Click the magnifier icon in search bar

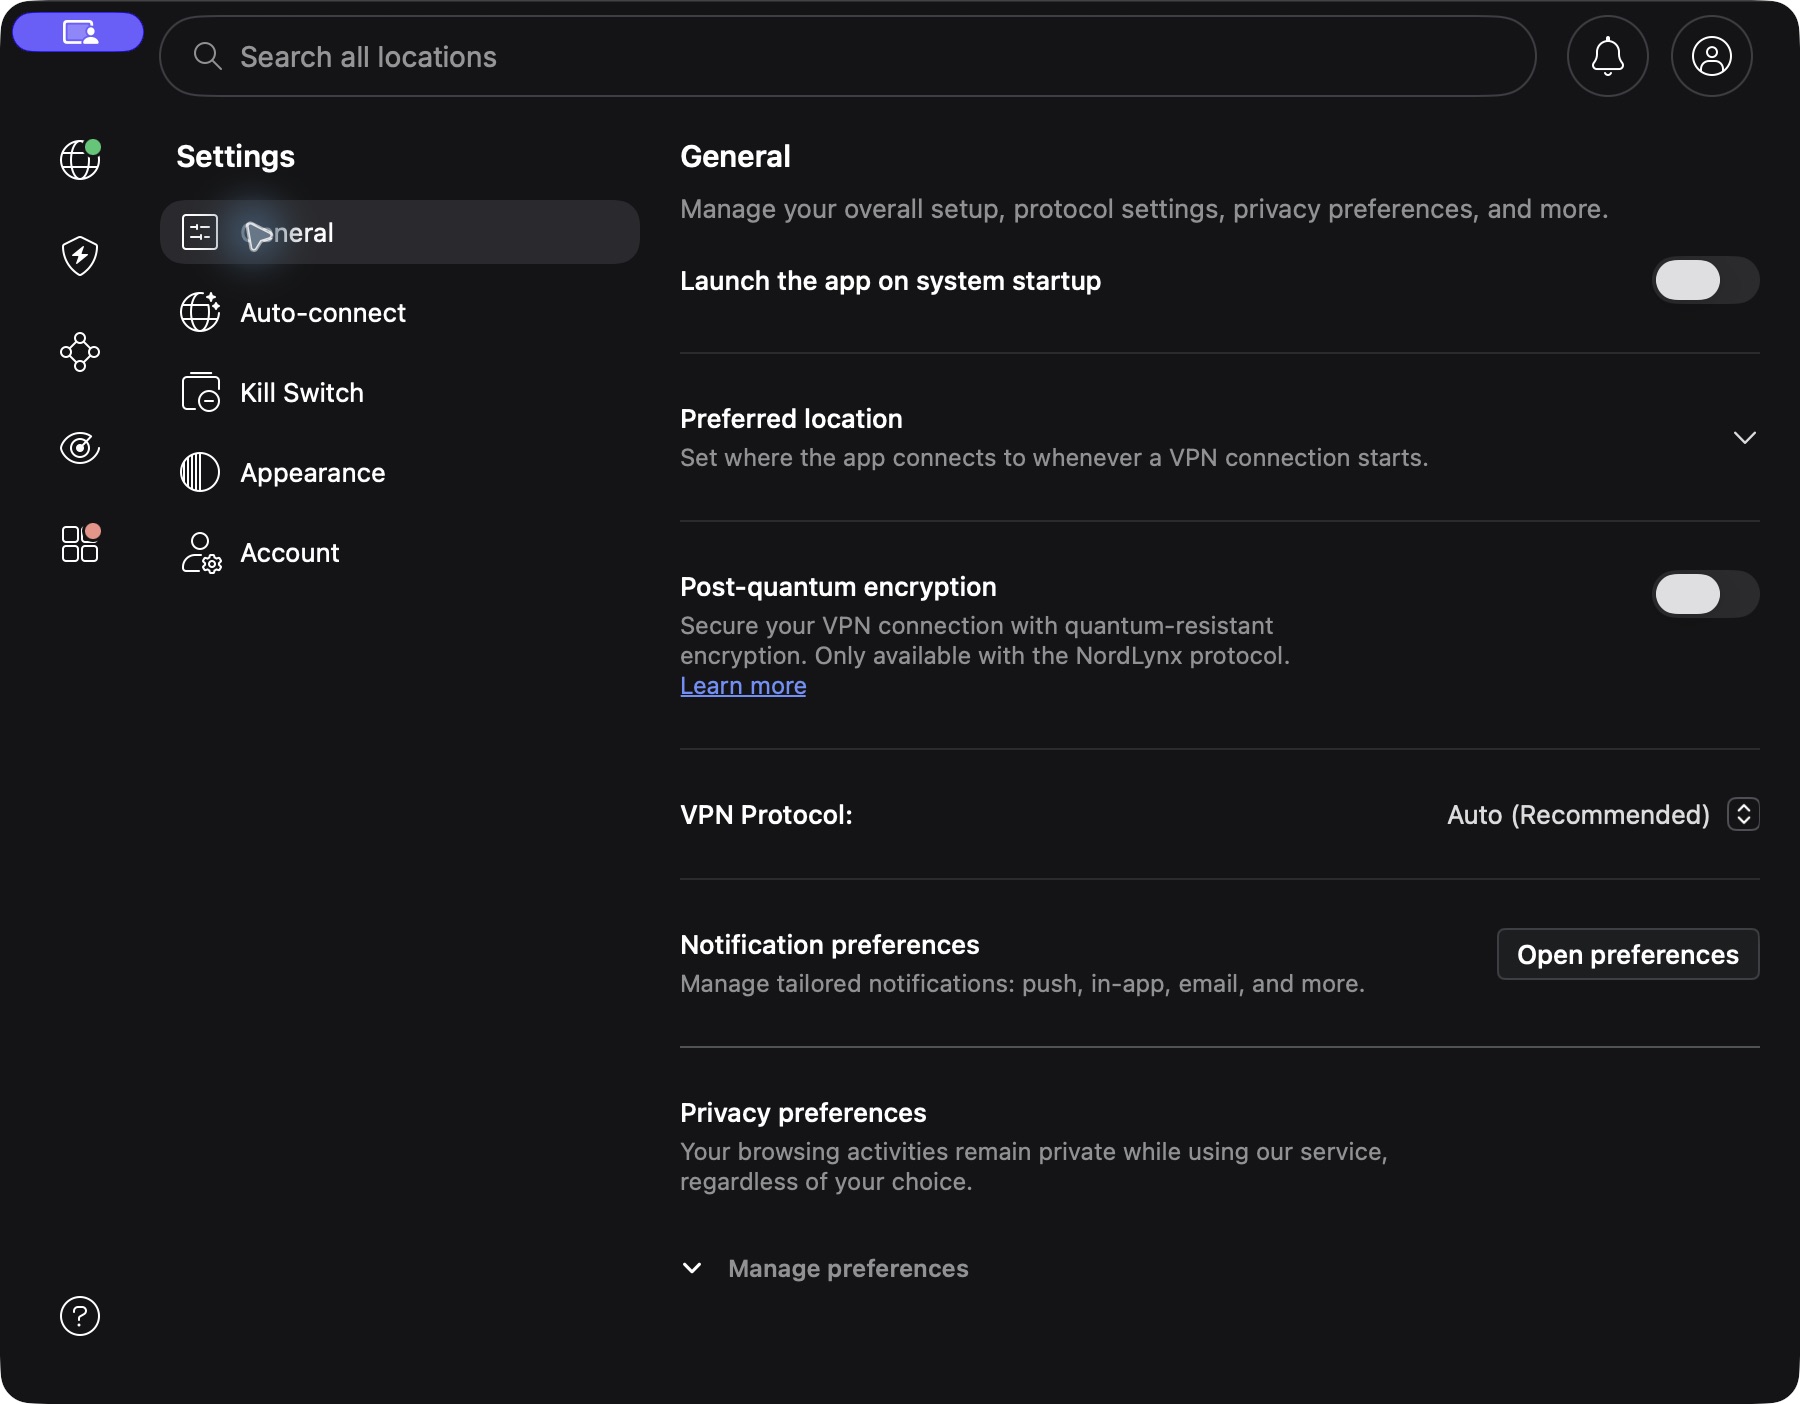click(x=207, y=56)
